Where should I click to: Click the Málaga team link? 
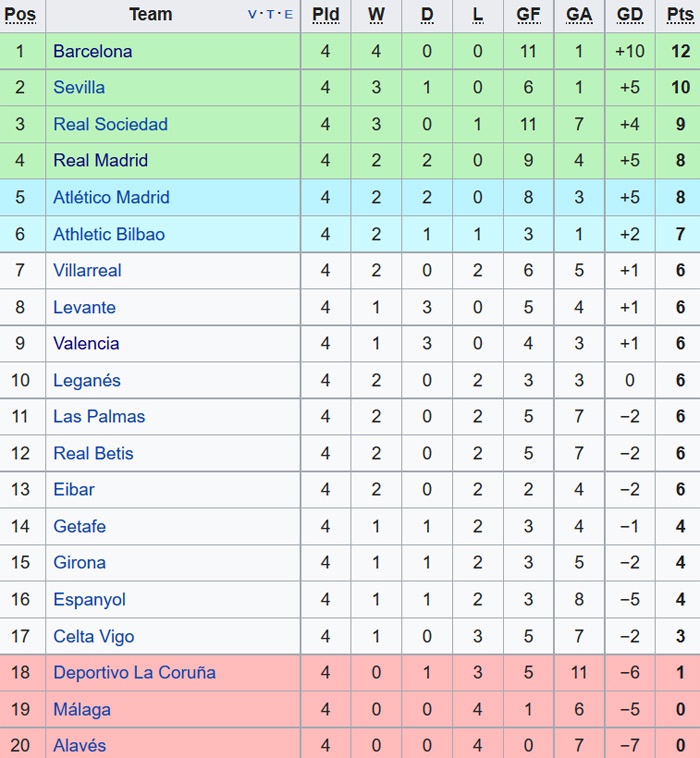(x=82, y=709)
